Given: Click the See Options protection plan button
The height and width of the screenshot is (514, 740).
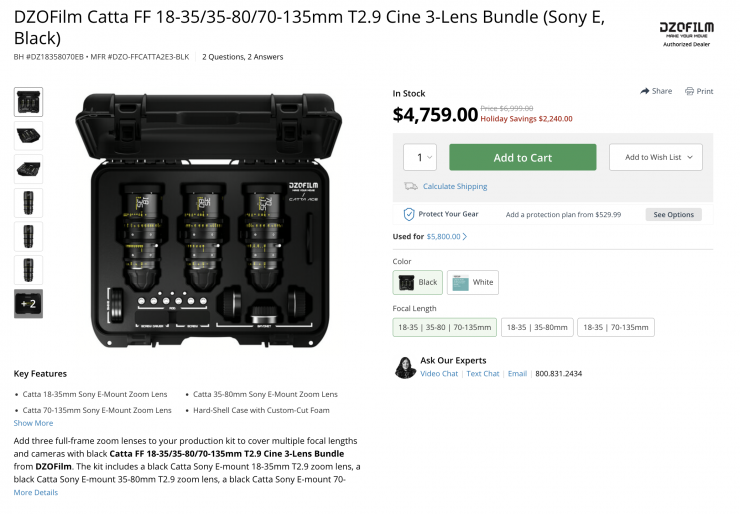Looking at the screenshot, I should click(x=673, y=214).
